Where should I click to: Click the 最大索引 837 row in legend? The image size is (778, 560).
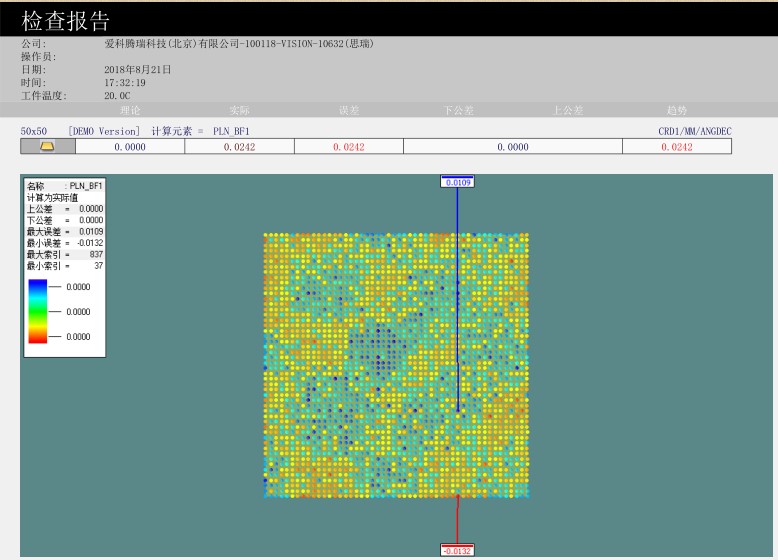coord(65,254)
